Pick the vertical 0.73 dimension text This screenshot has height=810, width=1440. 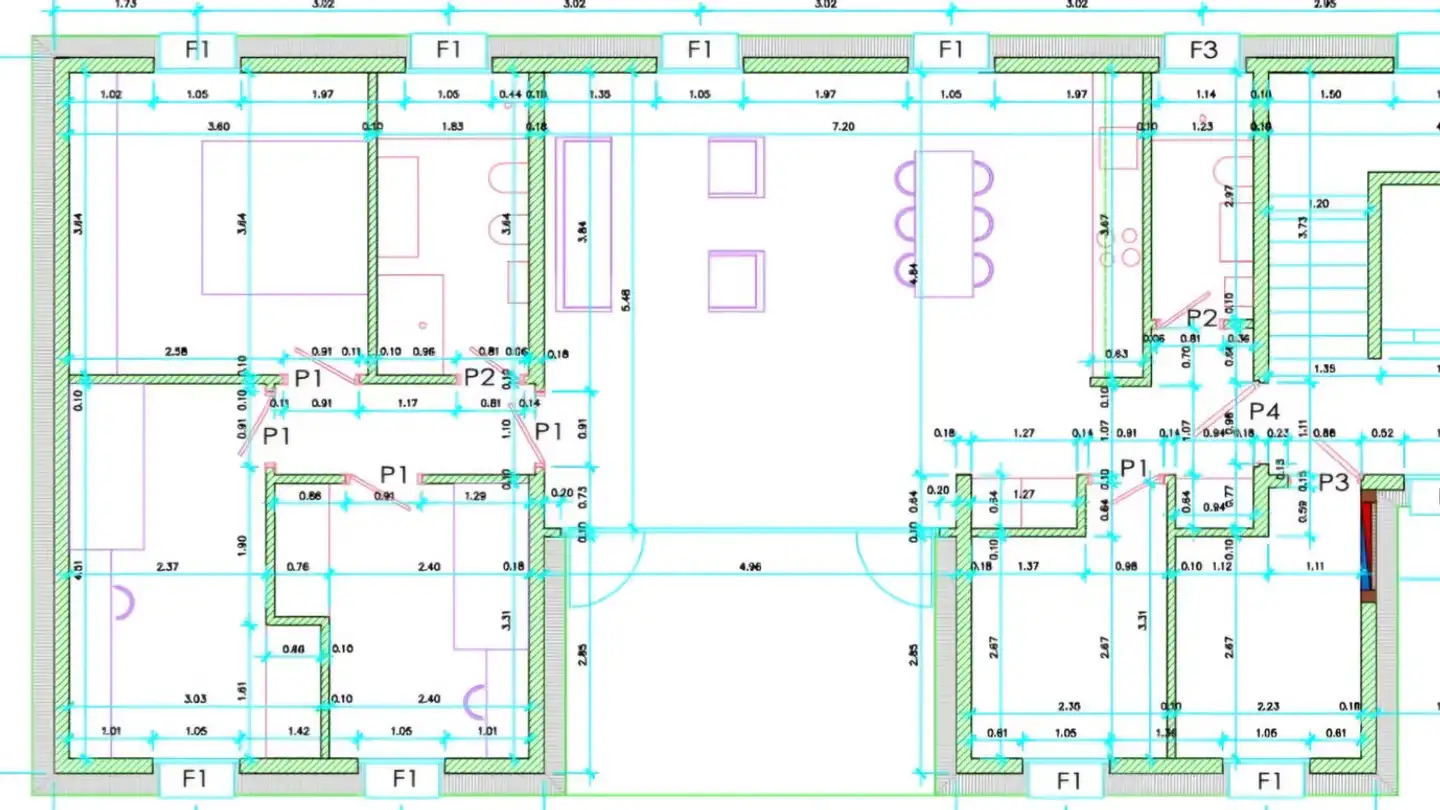point(583,497)
